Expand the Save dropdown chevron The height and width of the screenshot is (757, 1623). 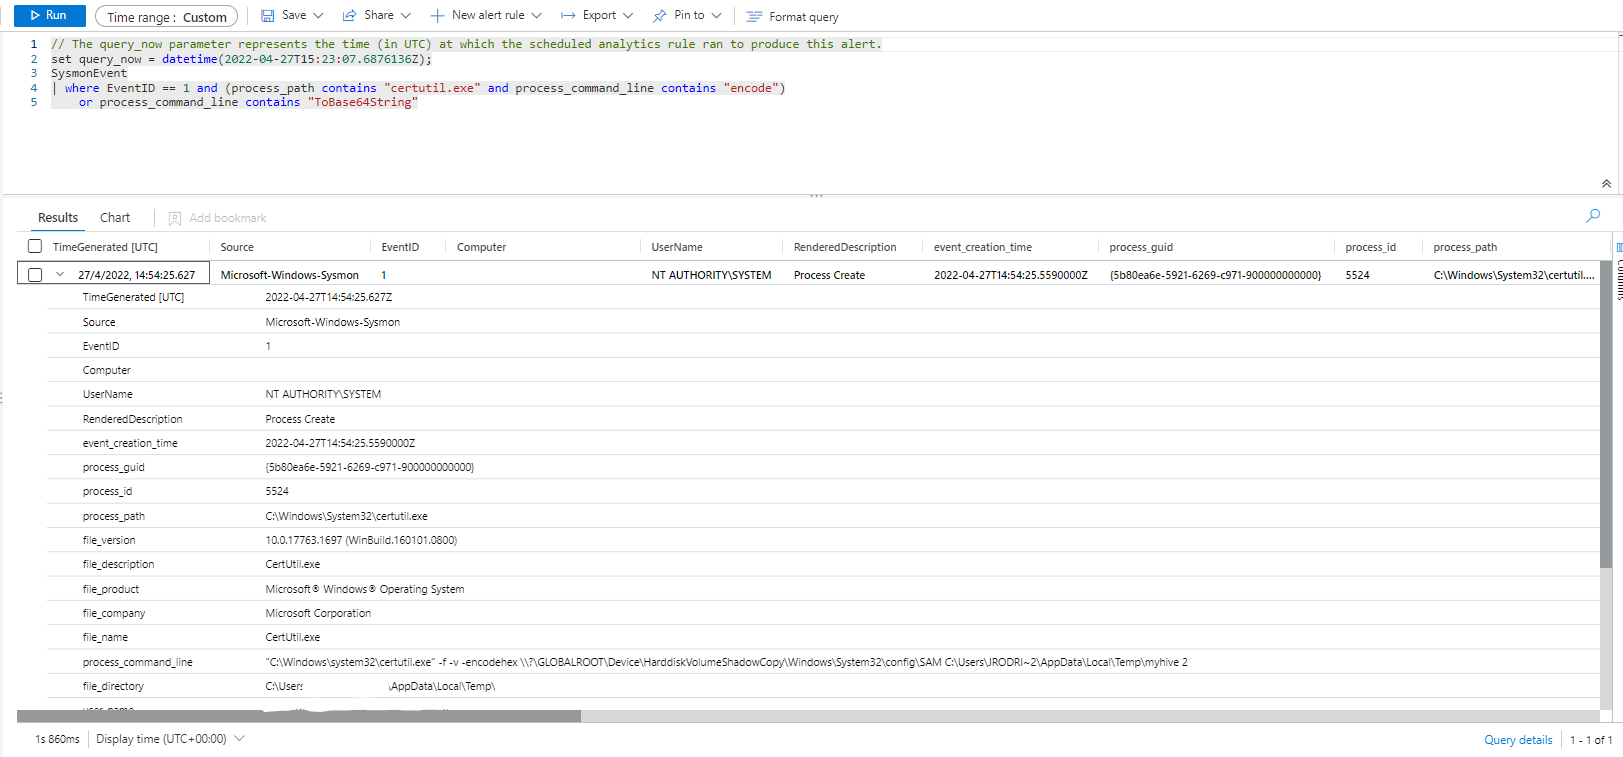(x=318, y=16)
